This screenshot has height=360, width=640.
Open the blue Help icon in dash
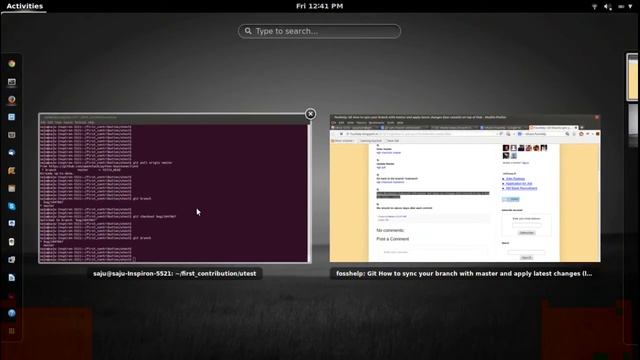click(x=12, y=313)
